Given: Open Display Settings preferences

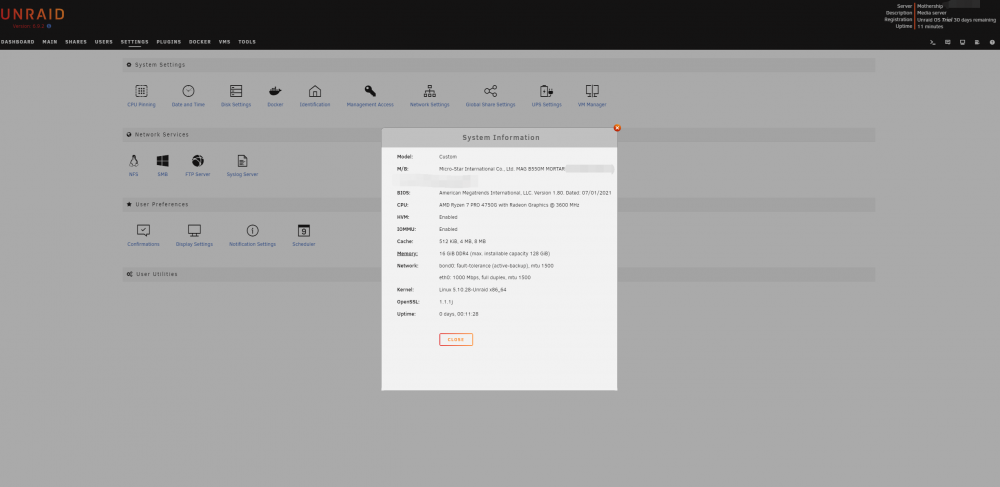Looking at the screenshot, I should pos(195,235).
